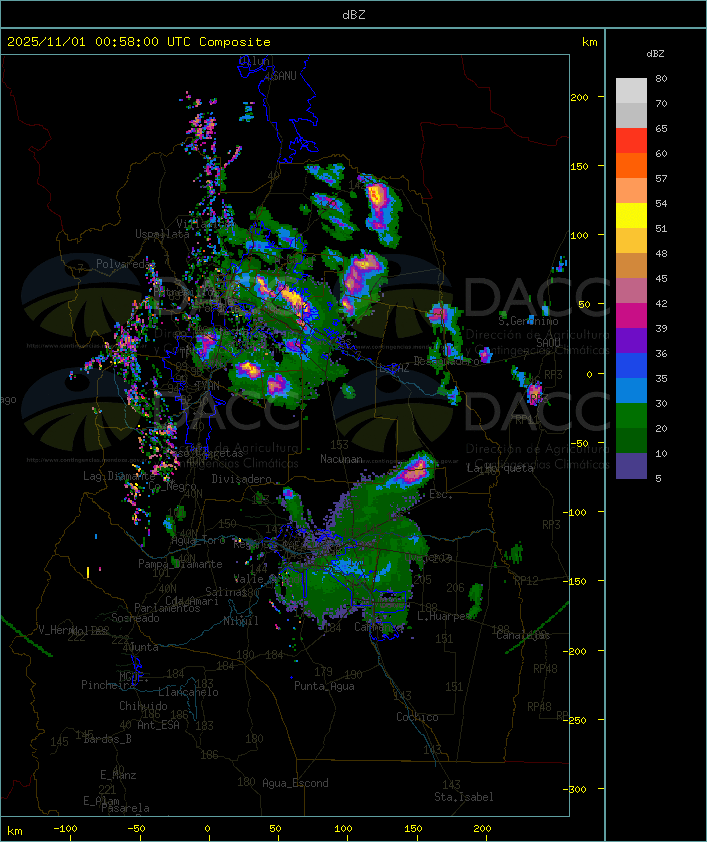Click the 'E_Manz' map label
Image resolution: width=707 pixels, height=842 pixels.
coord(118,775)
